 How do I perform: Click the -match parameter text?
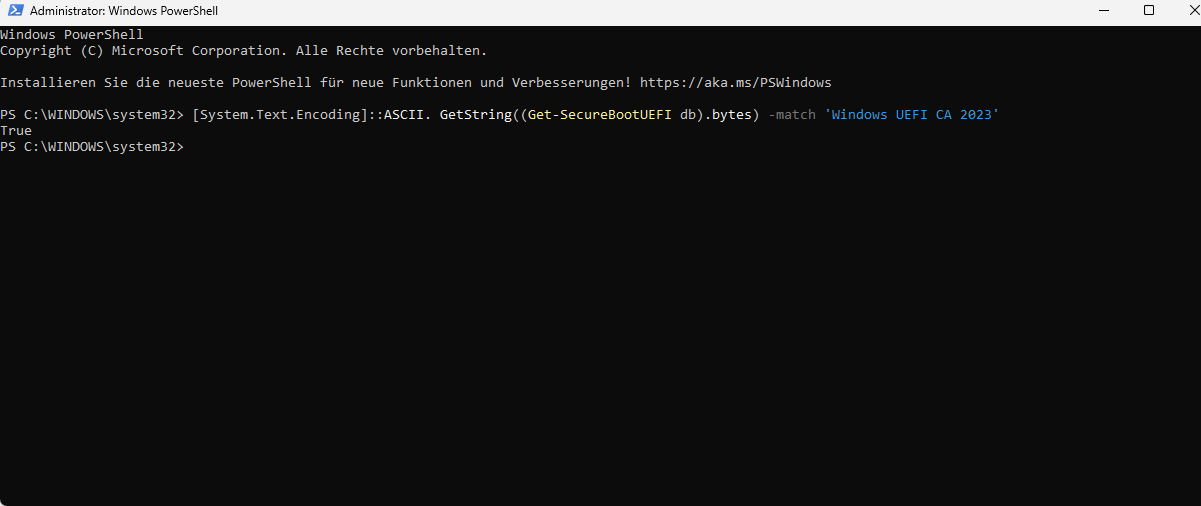792,115
